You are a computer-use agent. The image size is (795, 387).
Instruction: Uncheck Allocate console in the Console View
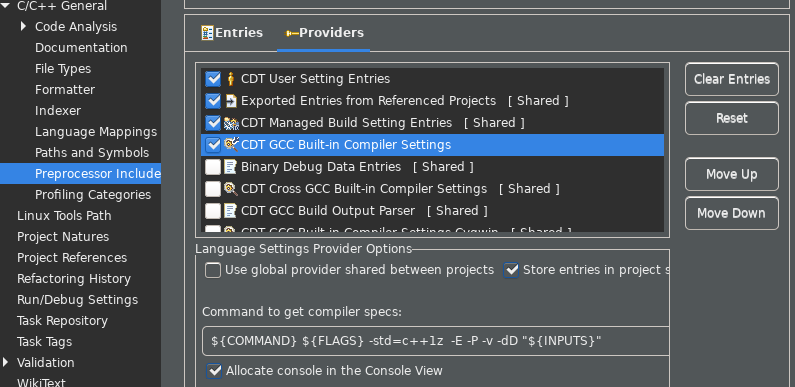pyautogui.click(x=214, y=371)
